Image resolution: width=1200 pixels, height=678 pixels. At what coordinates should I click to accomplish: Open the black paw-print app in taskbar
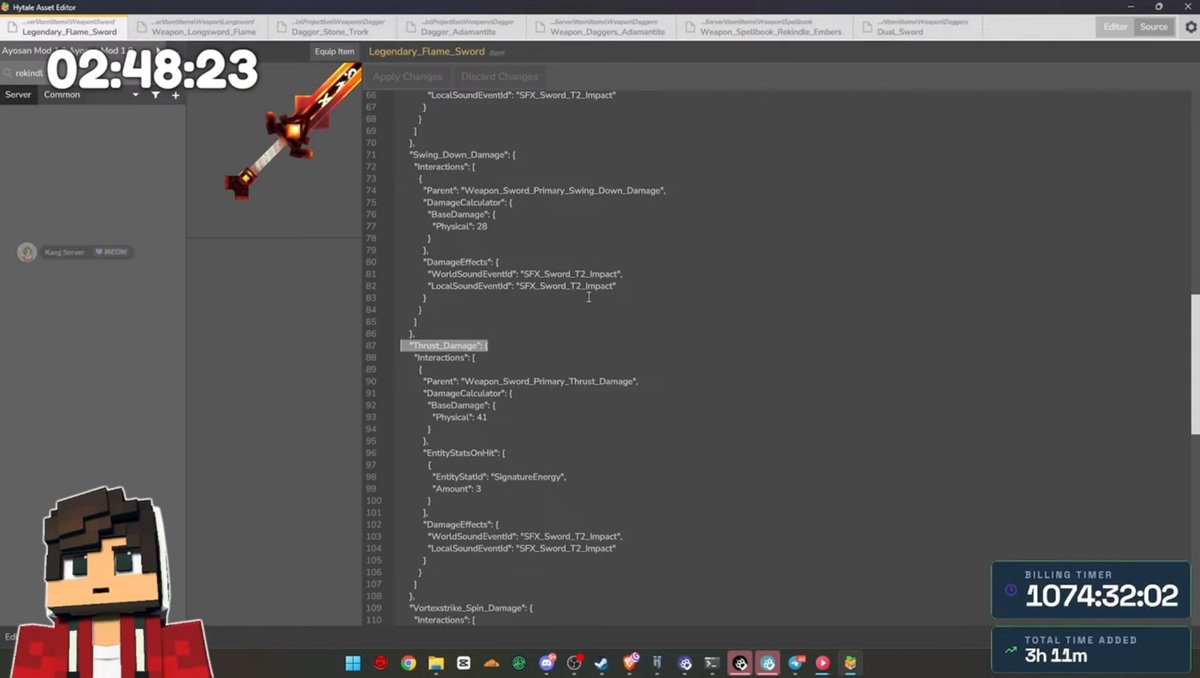tap(740, 662)
